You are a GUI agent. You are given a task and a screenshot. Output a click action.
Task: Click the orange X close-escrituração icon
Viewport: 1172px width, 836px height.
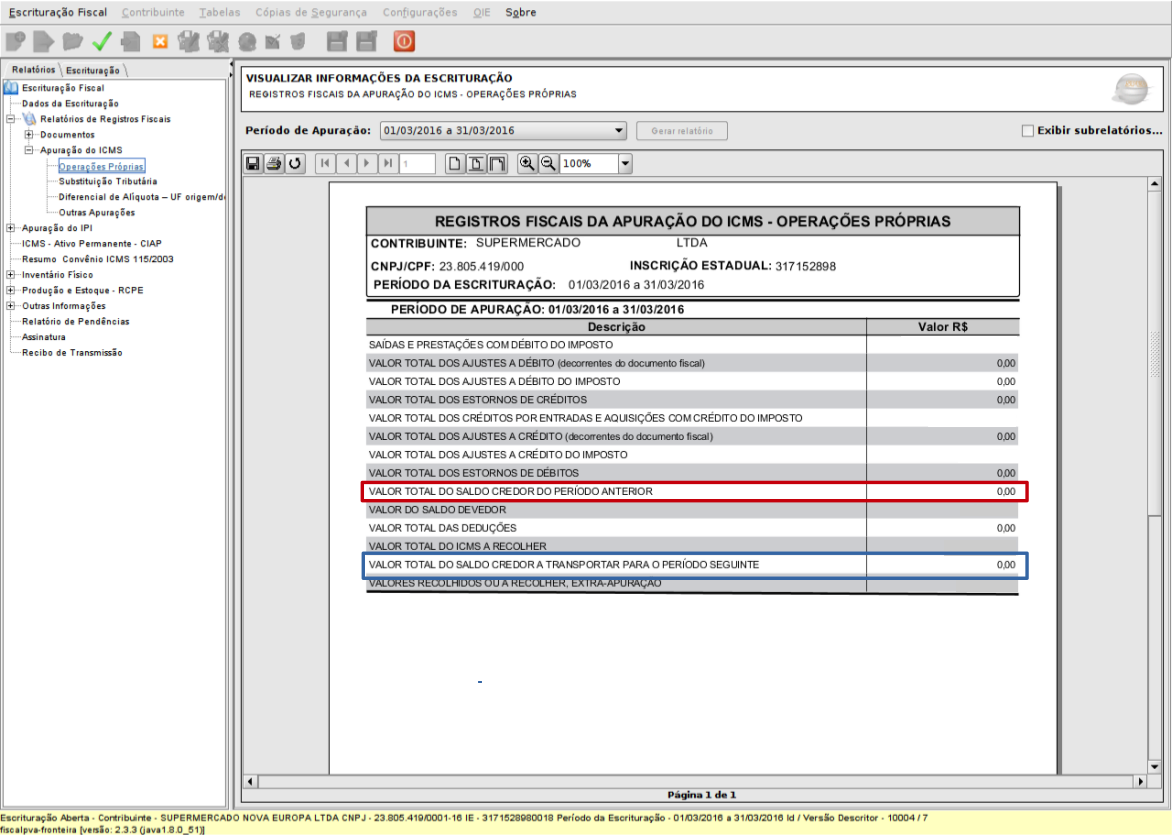159,41
